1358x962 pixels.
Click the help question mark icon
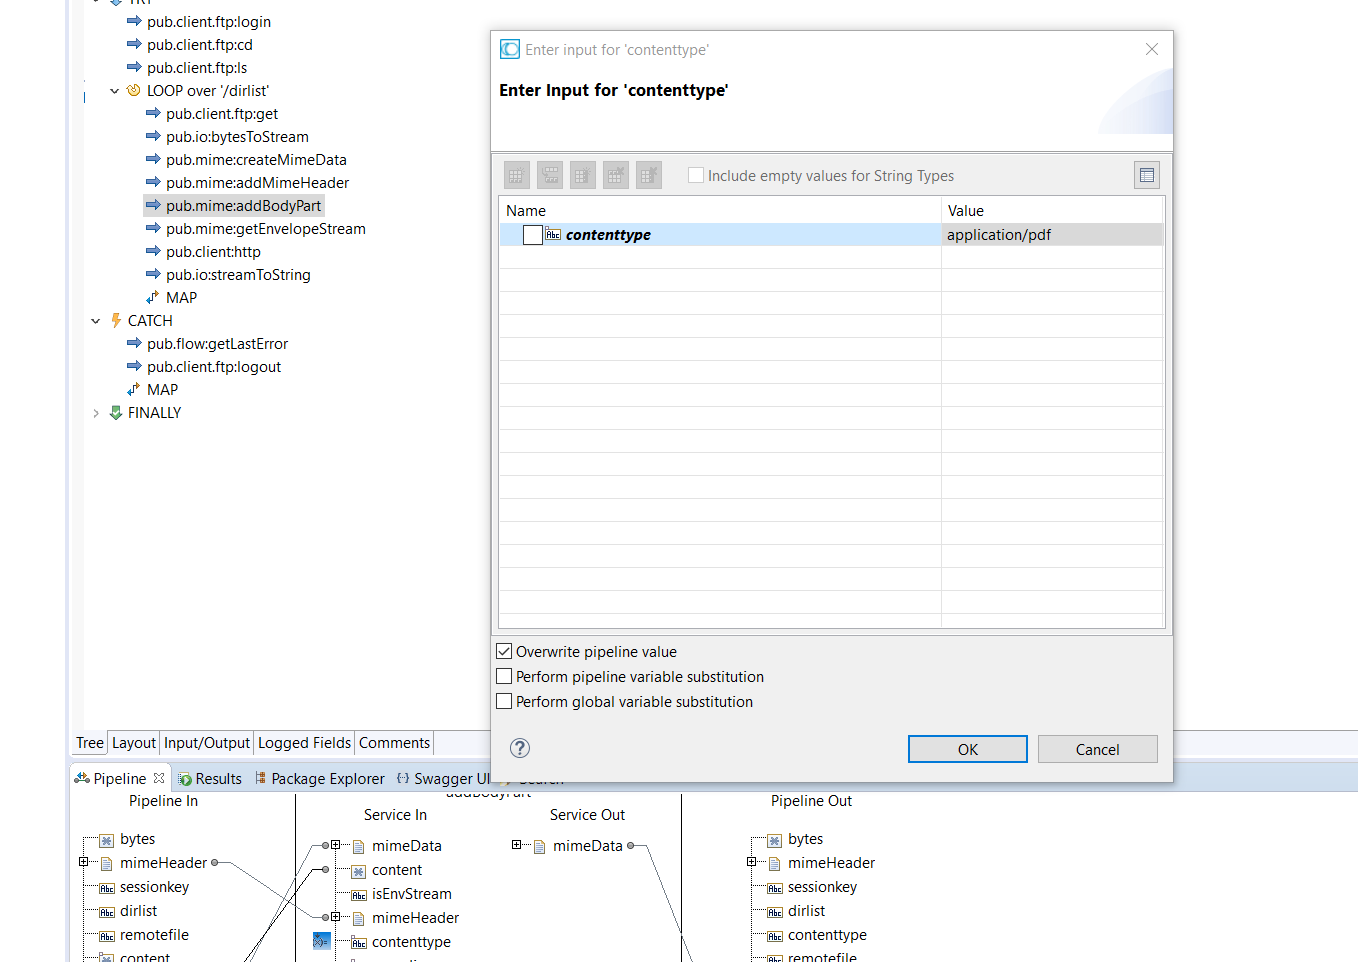click(x=519, y=748)
